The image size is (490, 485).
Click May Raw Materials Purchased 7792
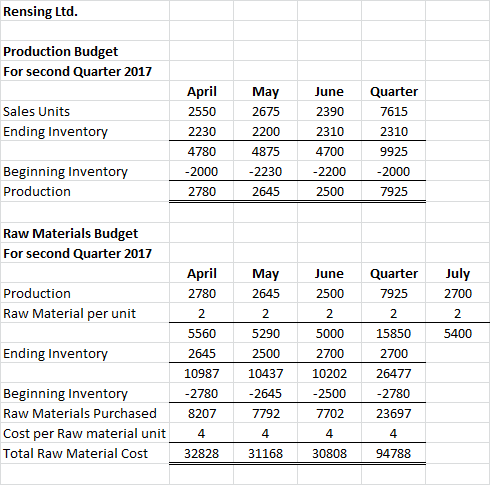point(266,414)
